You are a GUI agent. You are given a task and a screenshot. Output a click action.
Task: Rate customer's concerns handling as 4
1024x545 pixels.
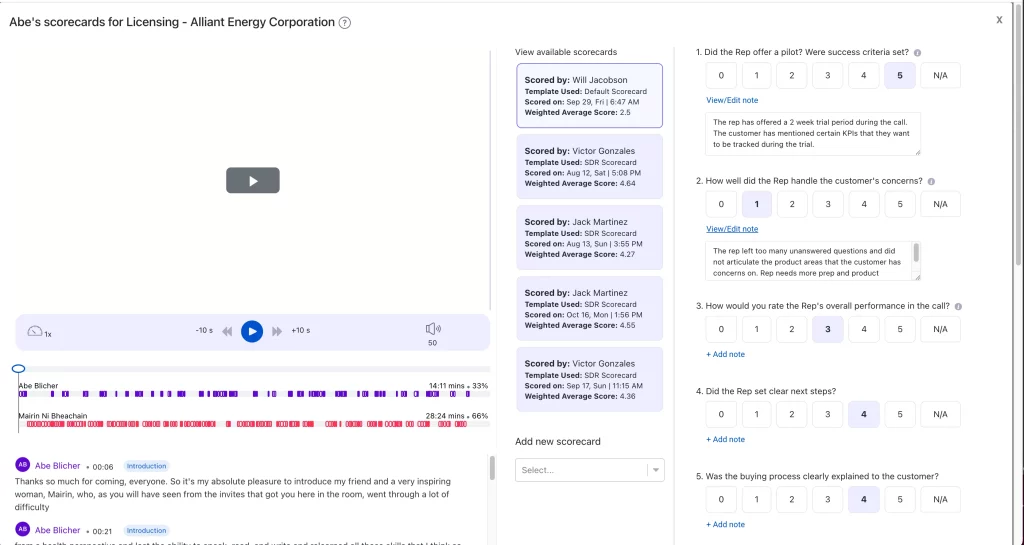point(863,204)
